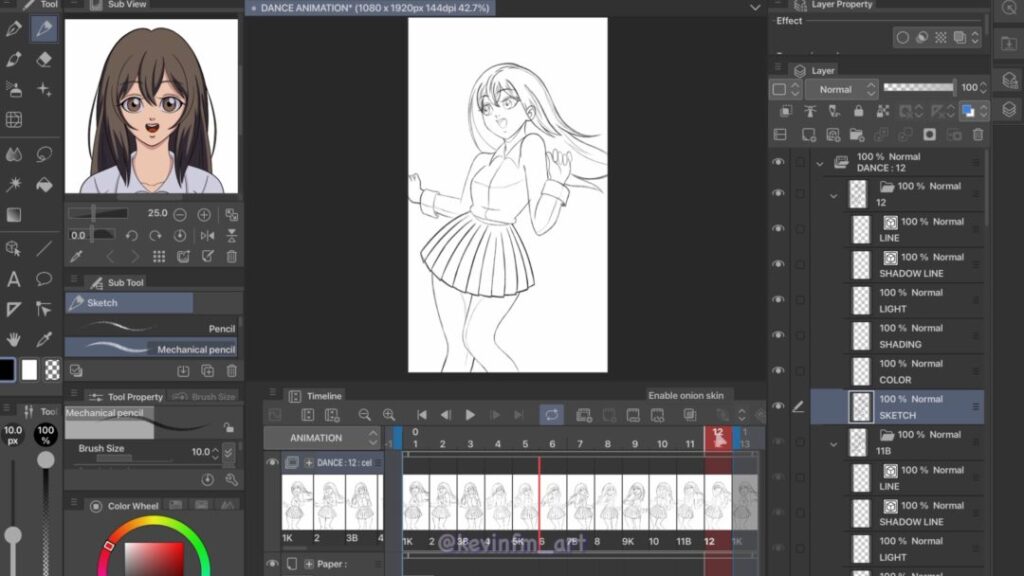Select the Operation object tool

(14, 249)
